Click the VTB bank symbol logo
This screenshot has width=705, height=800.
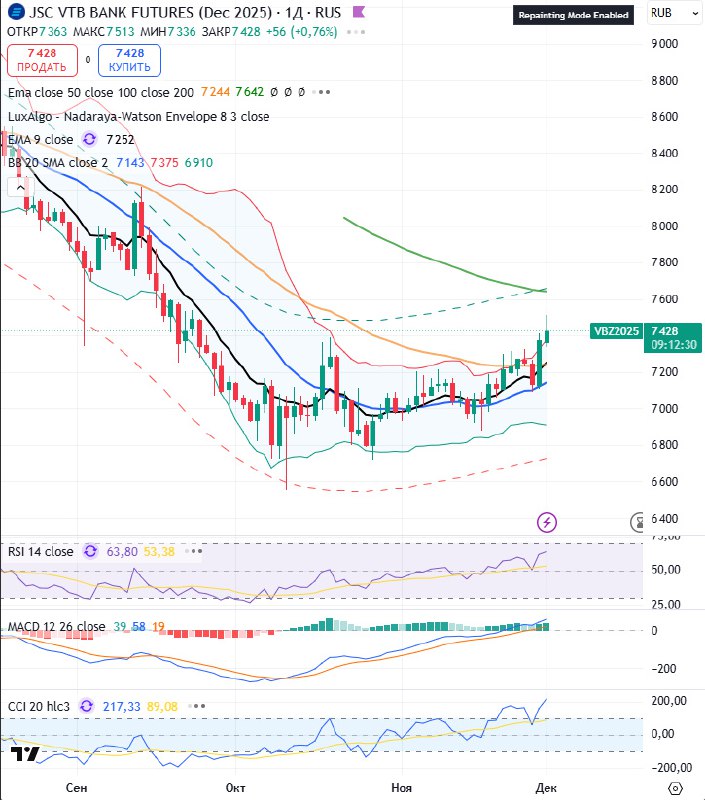click(15, 13)
